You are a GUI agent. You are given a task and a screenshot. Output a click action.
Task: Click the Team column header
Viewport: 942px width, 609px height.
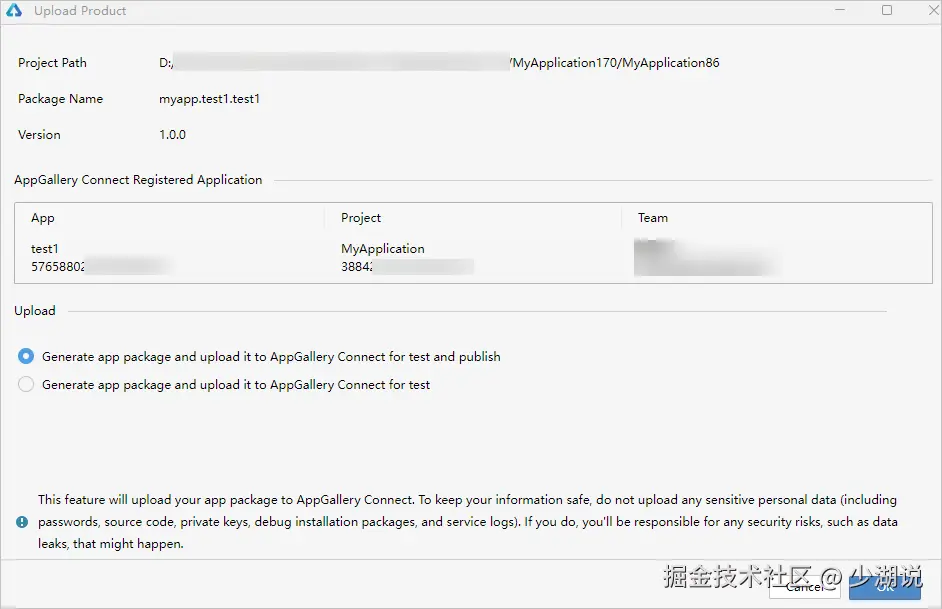click(x=652, y=218)
